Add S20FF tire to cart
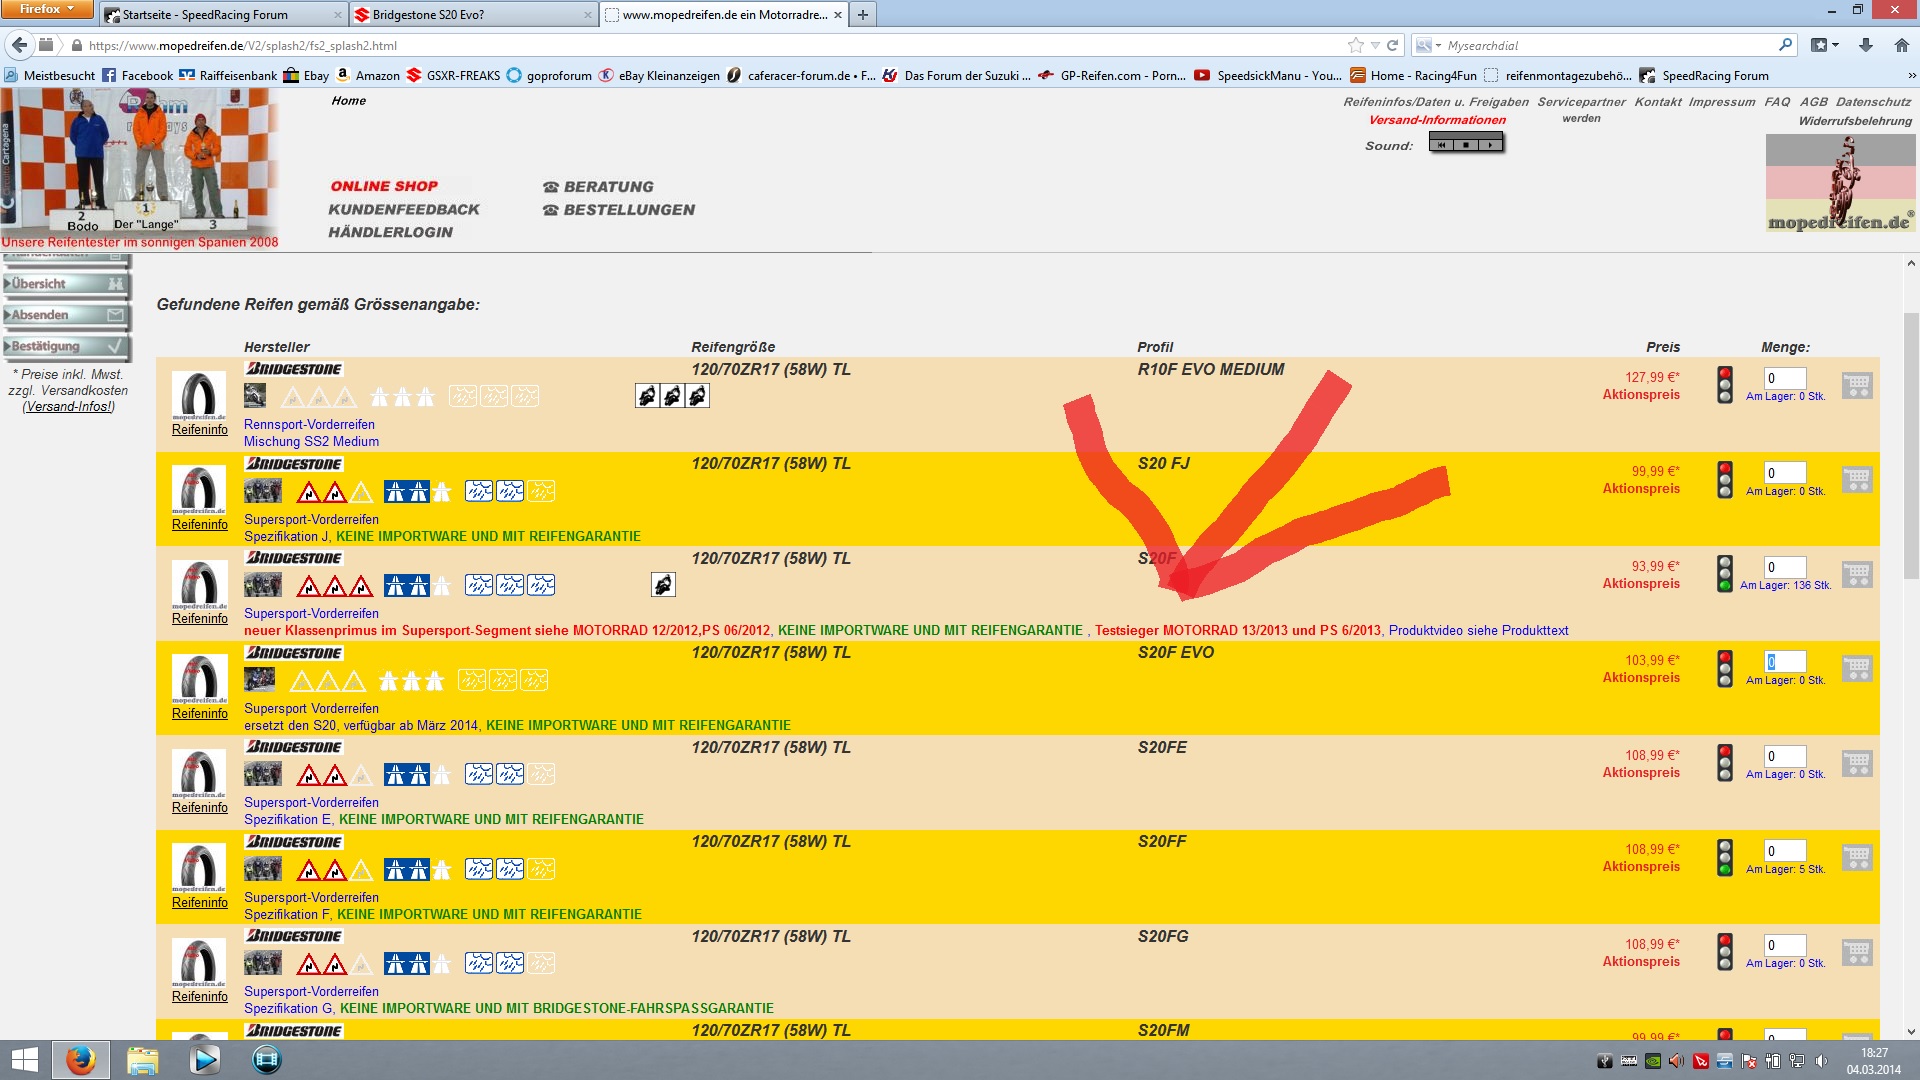Image resolution: width=1920 pixels, height=1080 pixels. tap(1857, 857)
